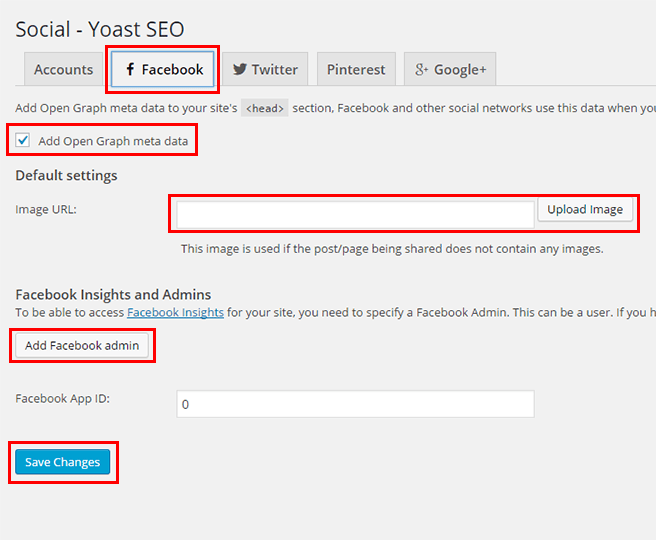656x540 pixels.
Task: Open the Accounts tab
Action: pos(64,69)
